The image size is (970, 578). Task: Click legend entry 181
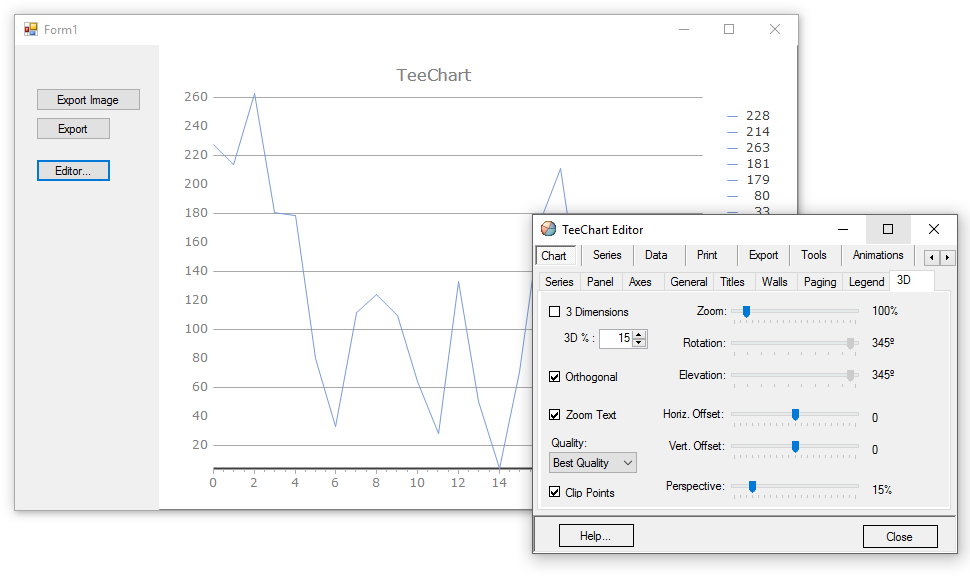coord(749,164)
